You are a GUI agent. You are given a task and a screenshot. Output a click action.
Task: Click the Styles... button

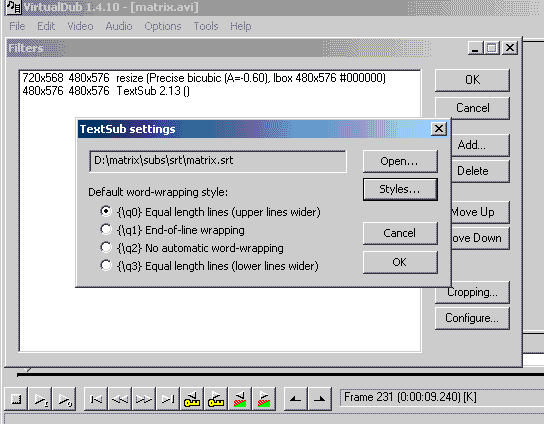coord(400,189)
